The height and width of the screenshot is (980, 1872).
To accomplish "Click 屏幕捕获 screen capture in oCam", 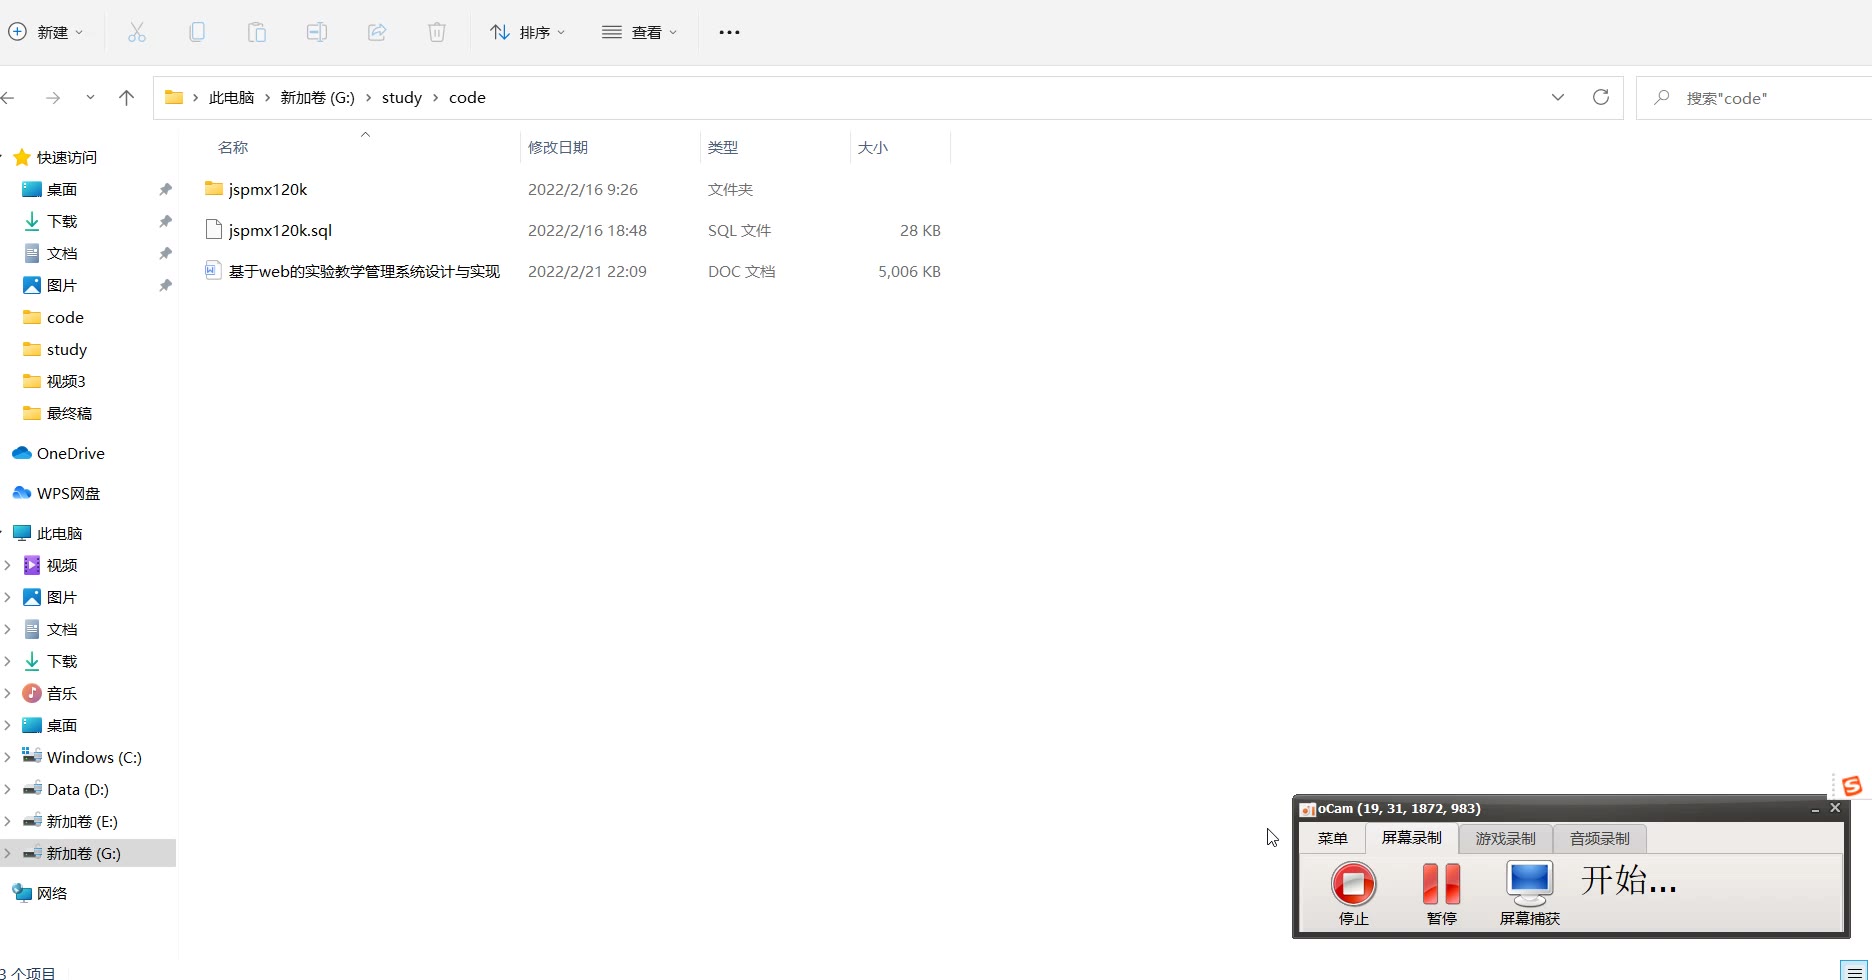I will coord(1530,893).
